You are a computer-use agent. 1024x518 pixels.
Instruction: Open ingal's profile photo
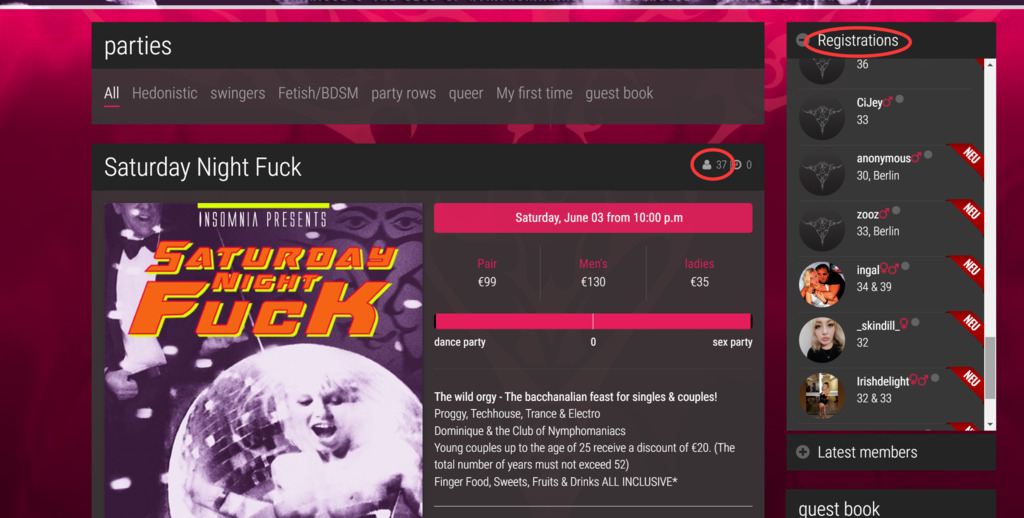822,283
